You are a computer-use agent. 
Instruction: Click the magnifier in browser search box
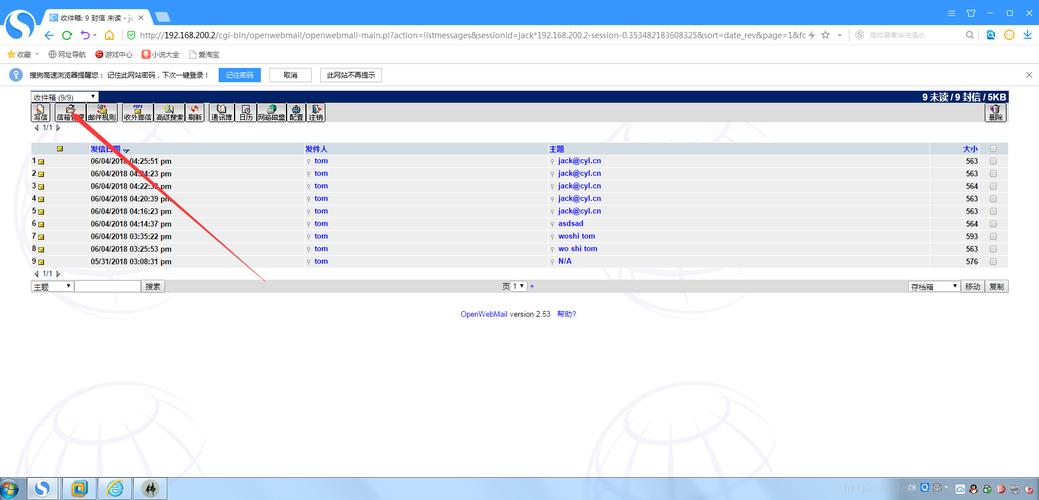pos(969,35)
